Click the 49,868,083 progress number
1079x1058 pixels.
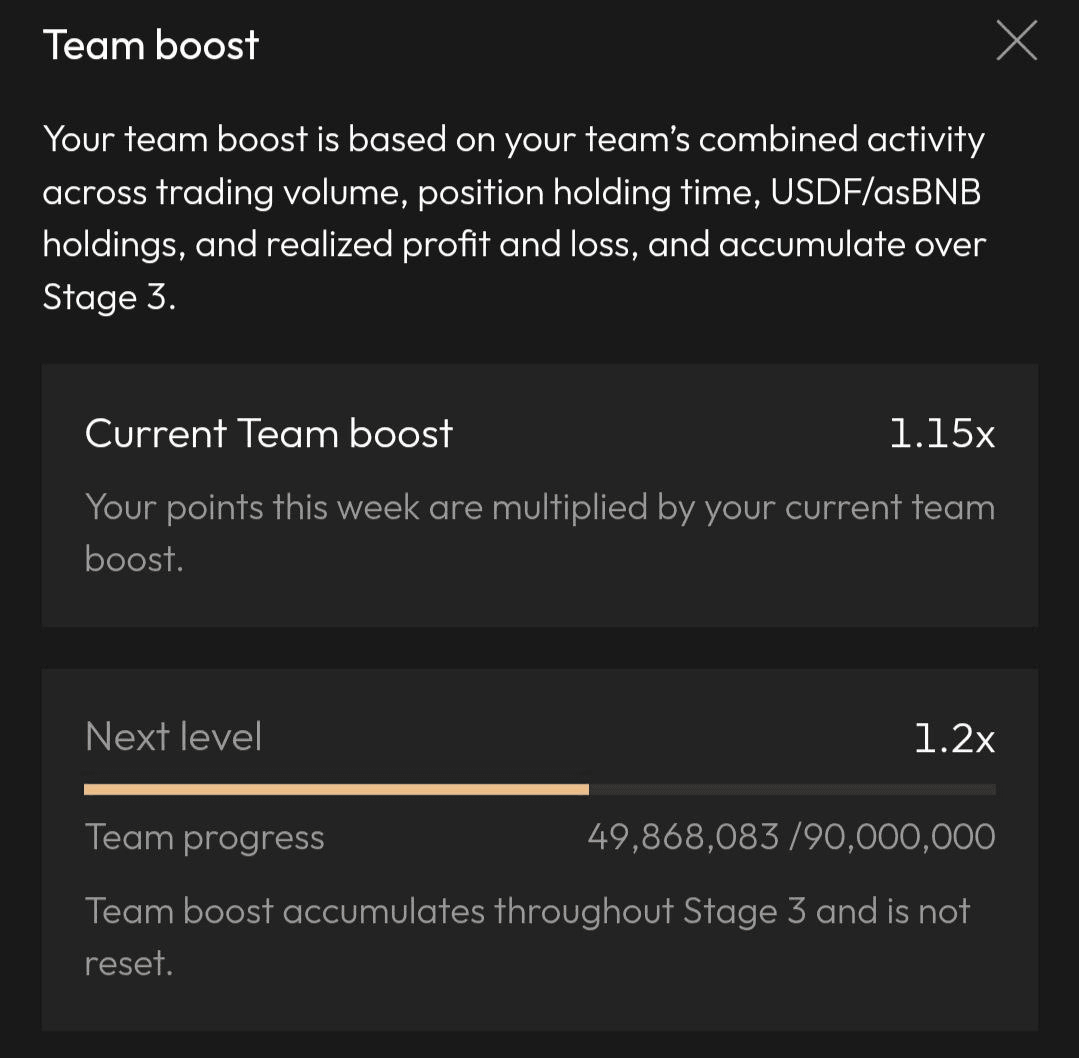pos(683,837)
